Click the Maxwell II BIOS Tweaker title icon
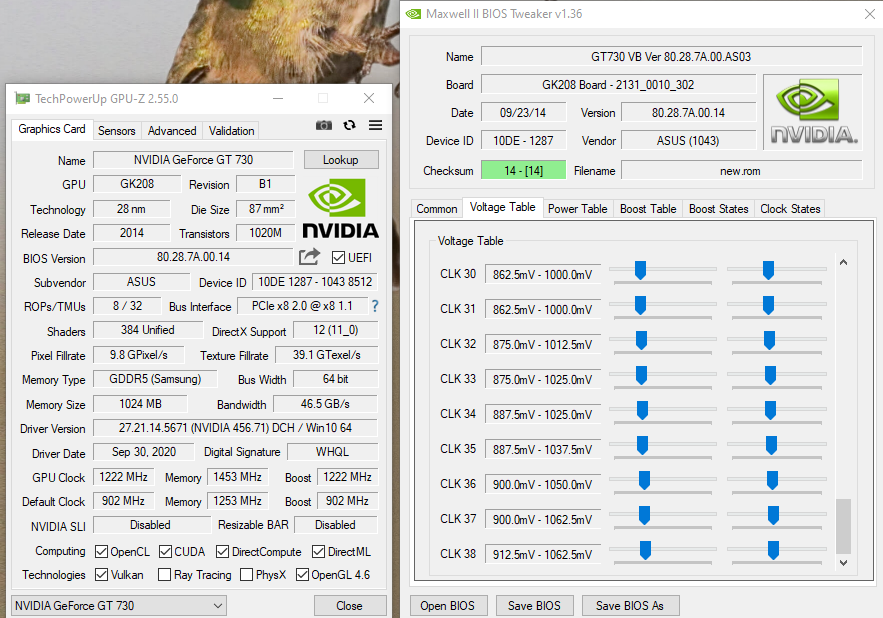The height and width of the screenshot is (618, 883). pyautogui.click(x=413, y=14)
